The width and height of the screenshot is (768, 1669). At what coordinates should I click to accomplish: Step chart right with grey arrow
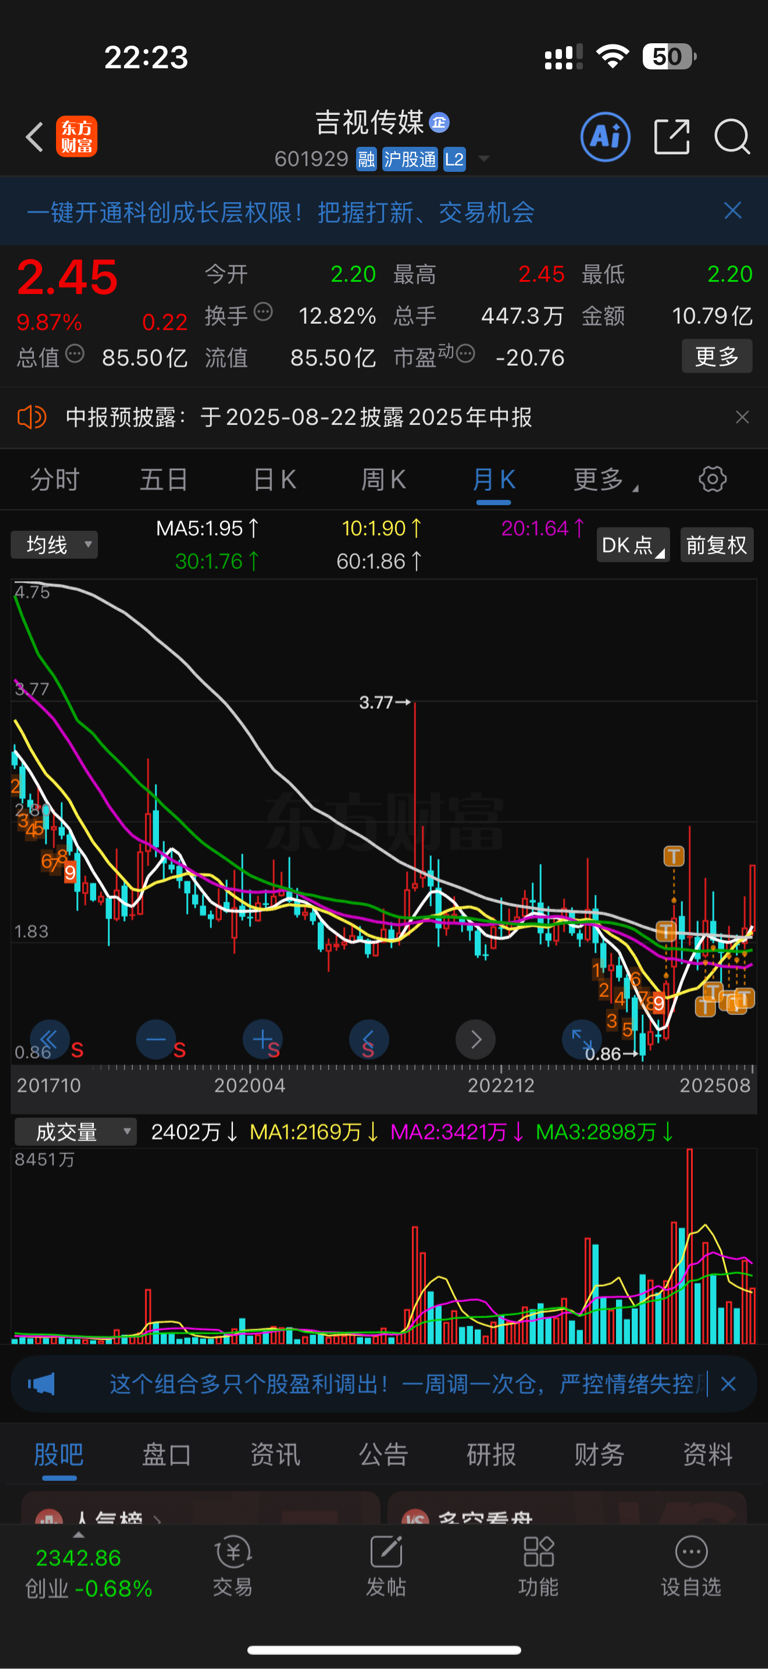pyautogui.click(x=476, y=1039)
